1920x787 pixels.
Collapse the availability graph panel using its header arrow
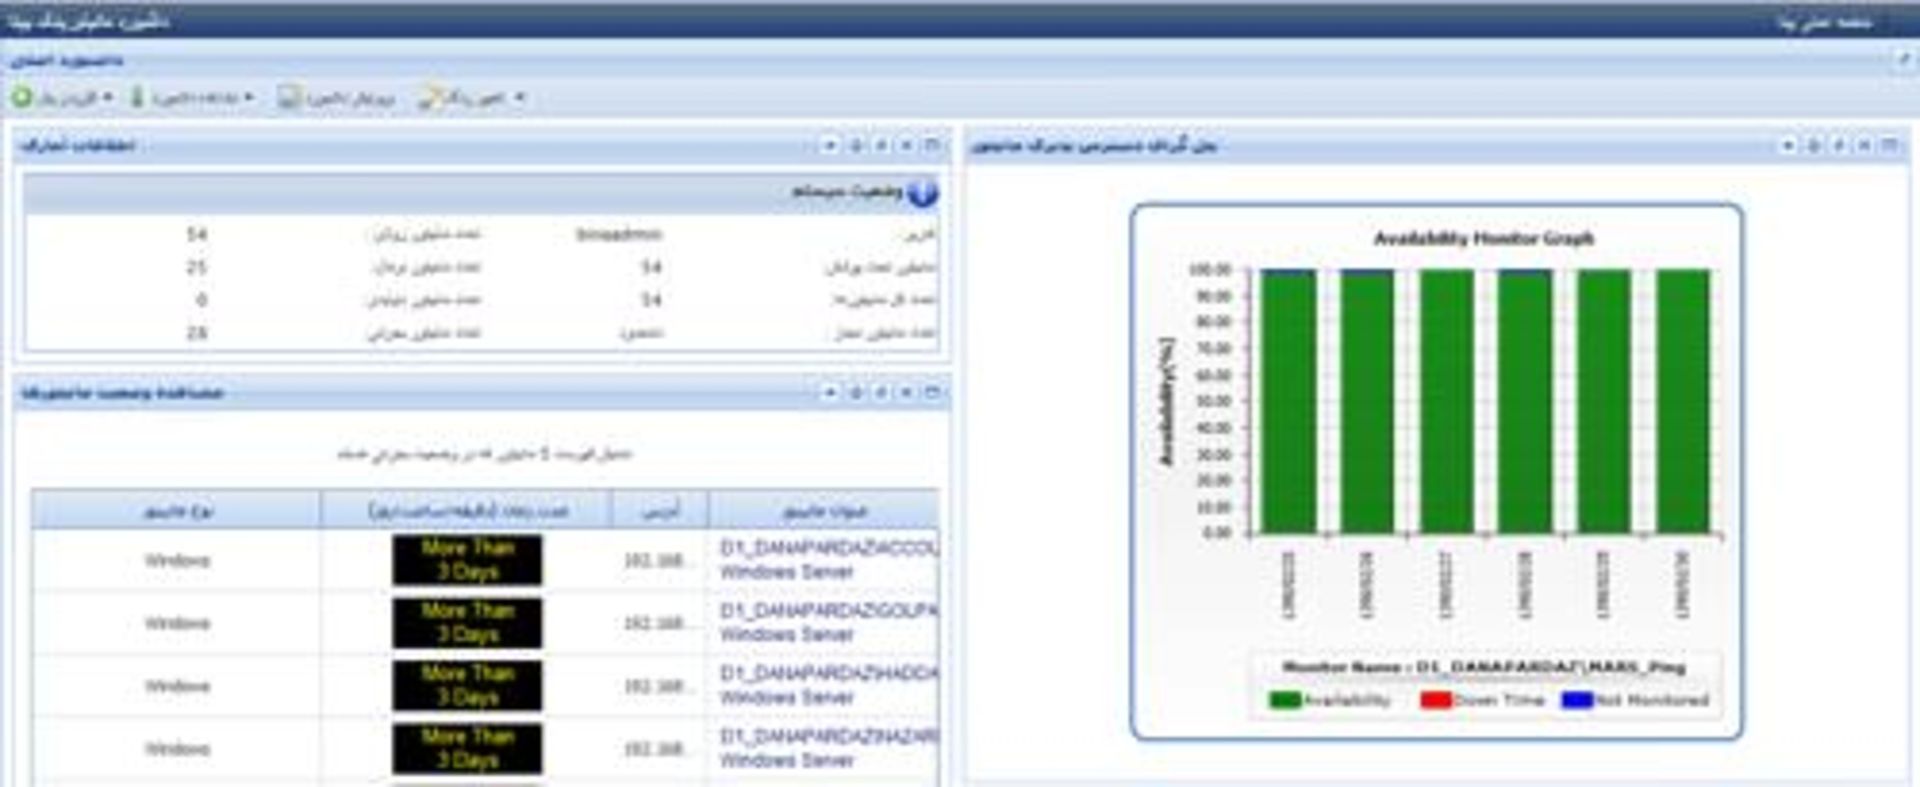(x=1787, y=145)
